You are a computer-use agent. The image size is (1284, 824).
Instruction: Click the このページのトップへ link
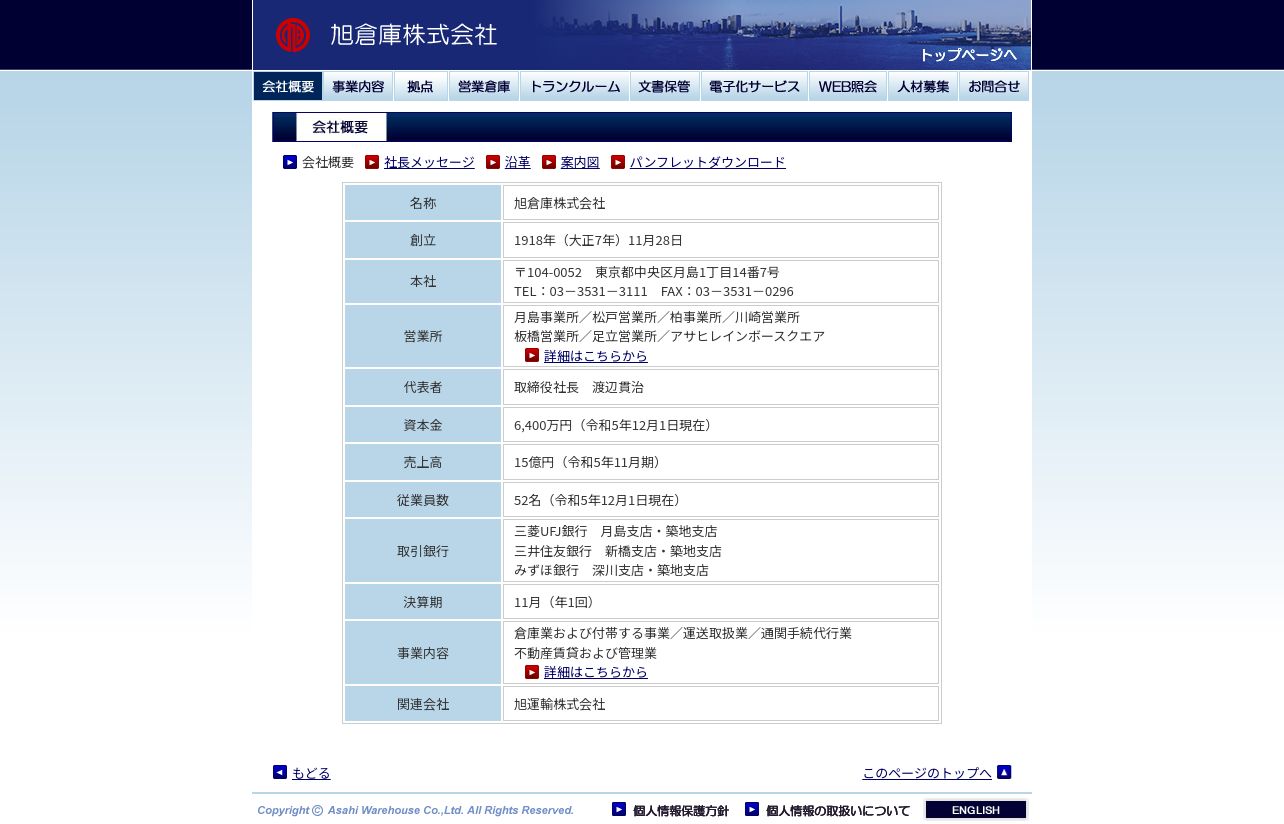tap(927, 773)
